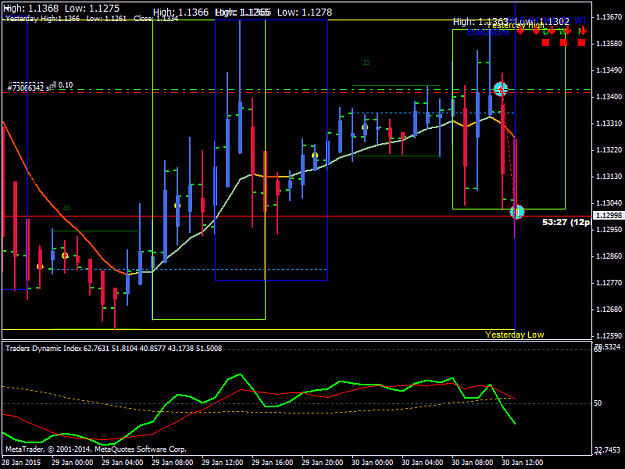Click the red square under the W label
This screenshot has height=469, width=625.
tap(563, 42)
